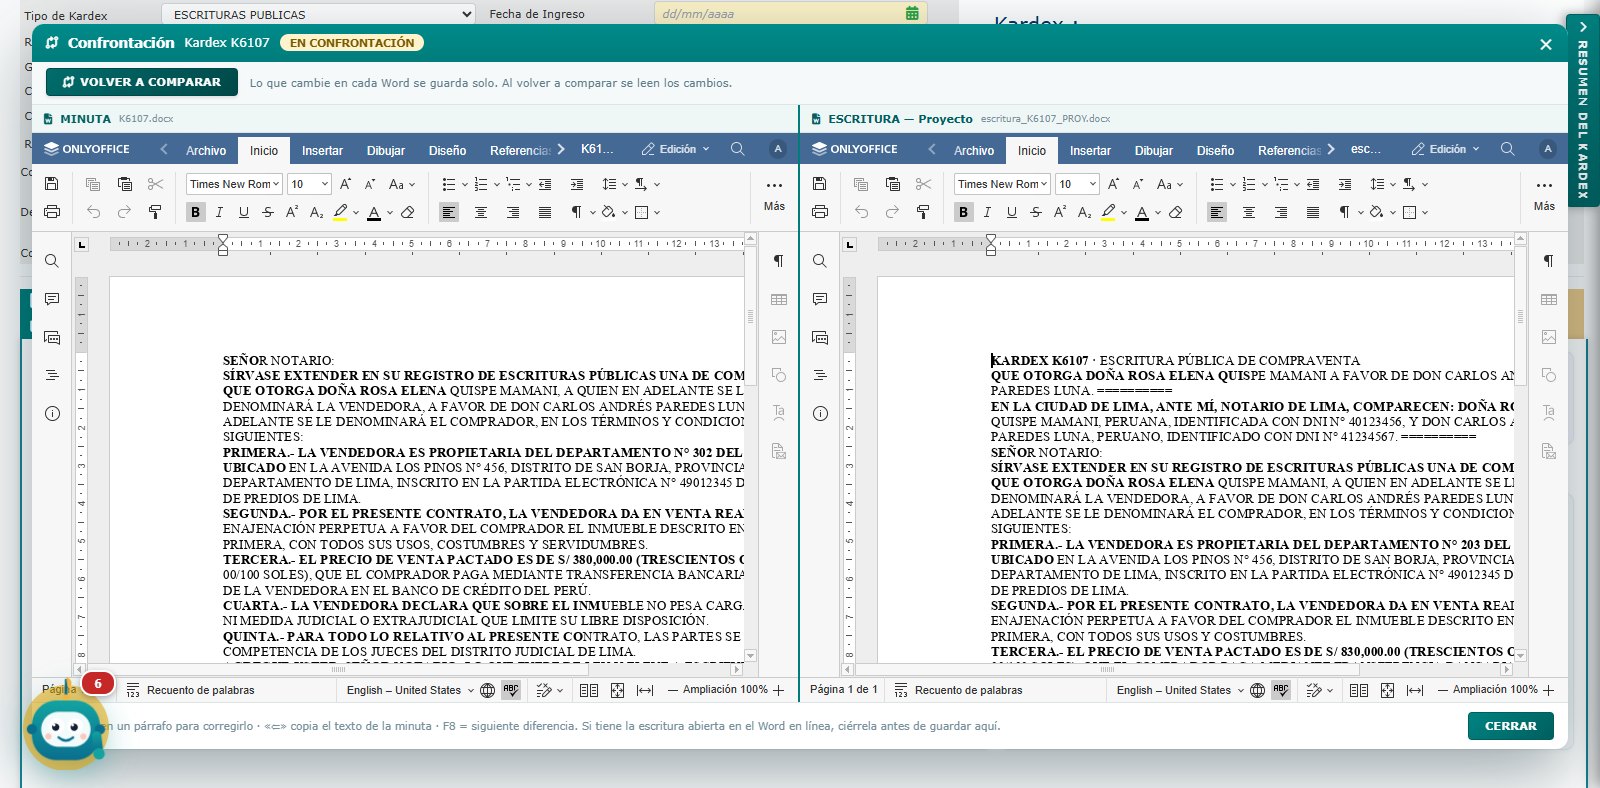Open the comments panel in the MINUTA left sidebar
This screenshot has width=1600, height=788.
coord(52,299)
